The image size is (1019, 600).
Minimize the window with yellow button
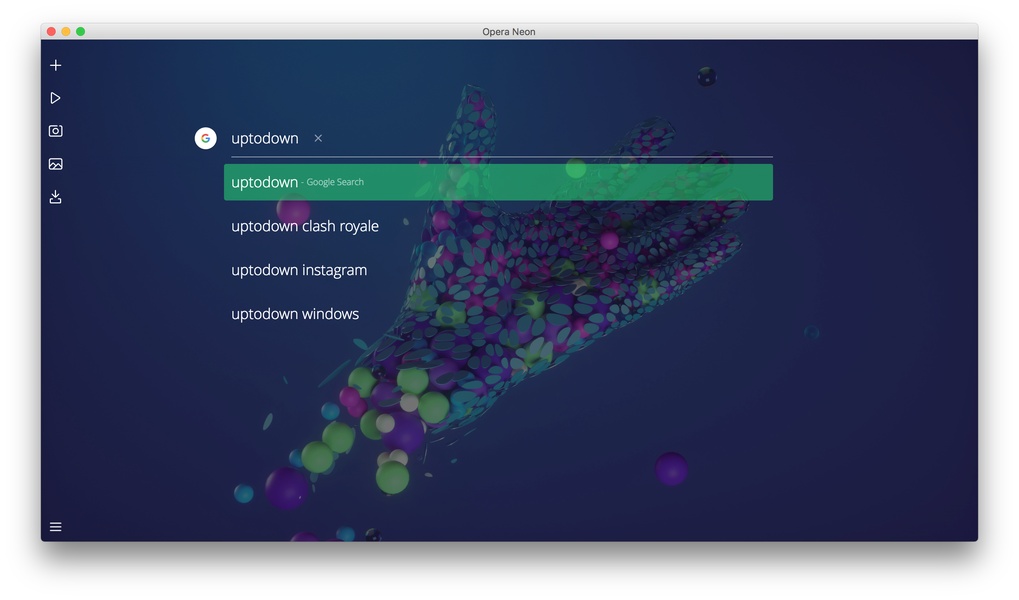(x=66, y=32)
